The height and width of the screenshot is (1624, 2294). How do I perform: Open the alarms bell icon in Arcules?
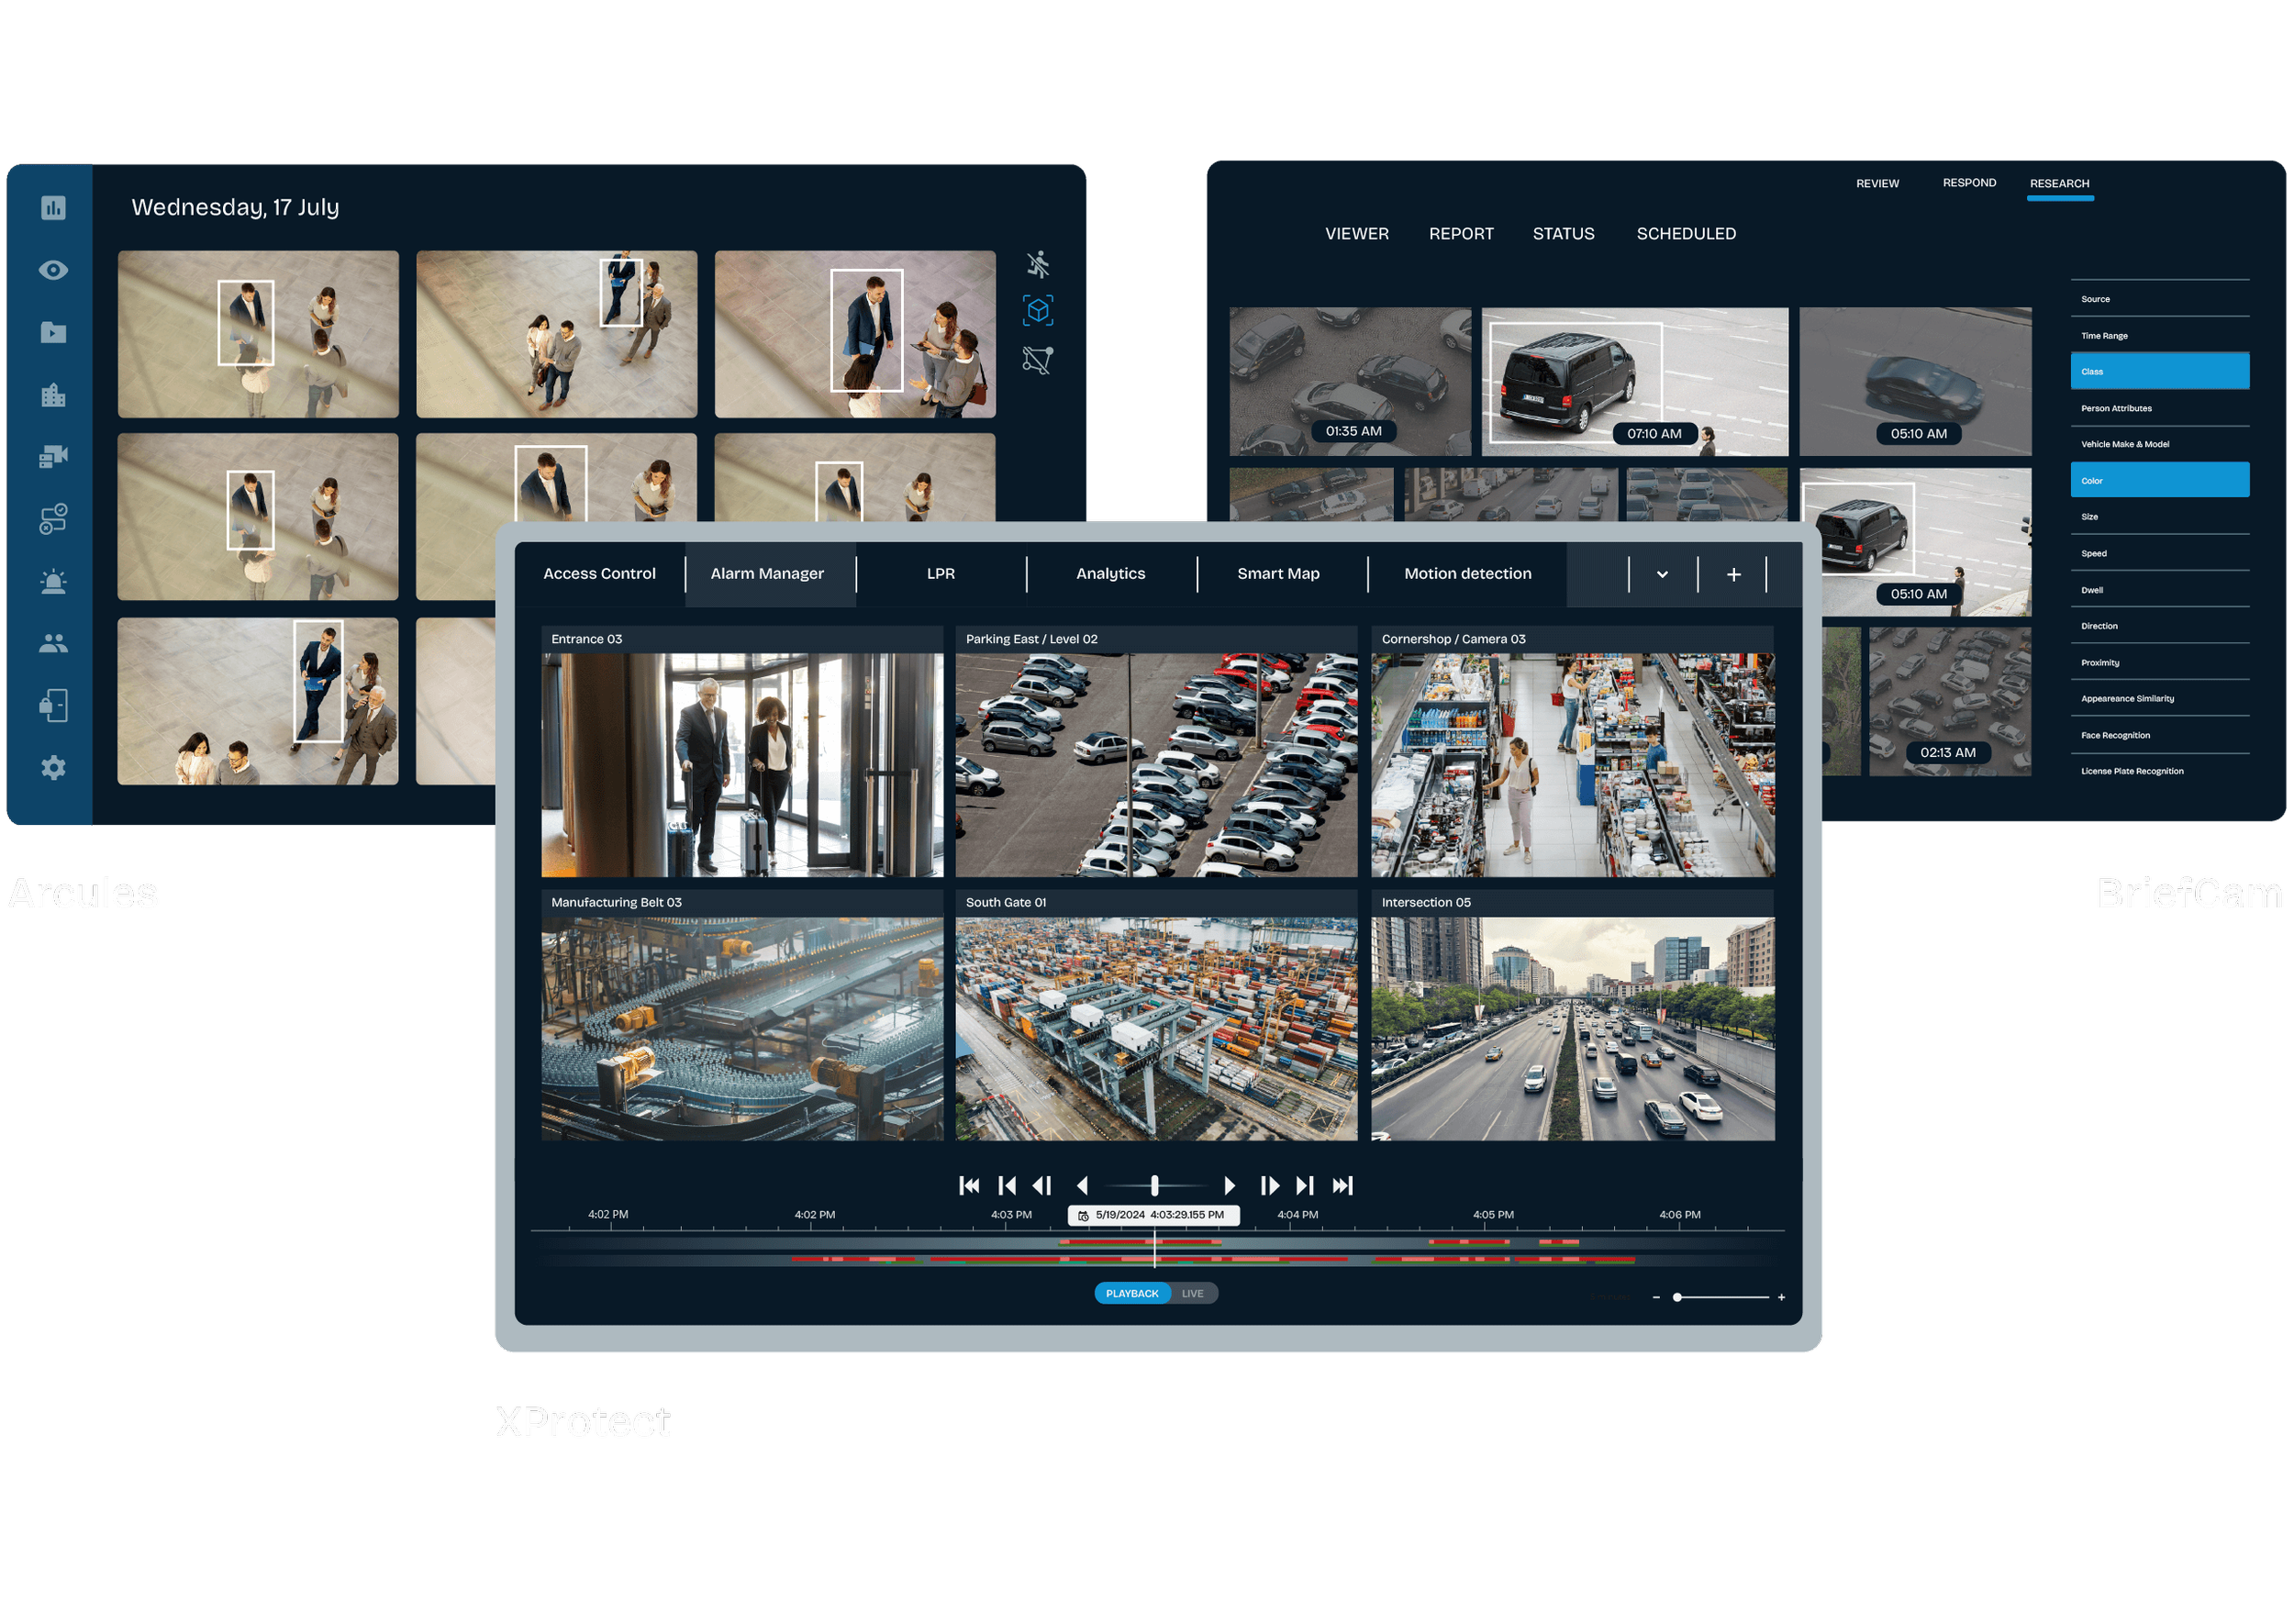tap(52, 581)
